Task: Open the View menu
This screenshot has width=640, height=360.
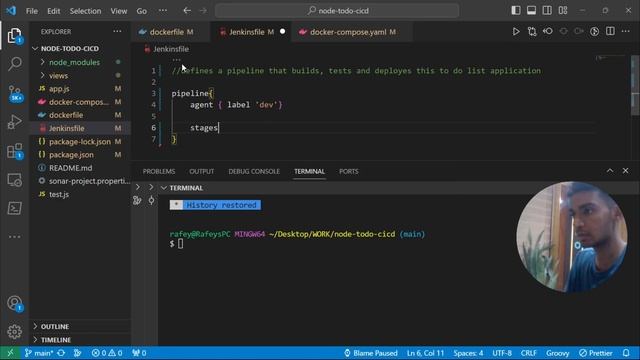Action: coord(119,11)
